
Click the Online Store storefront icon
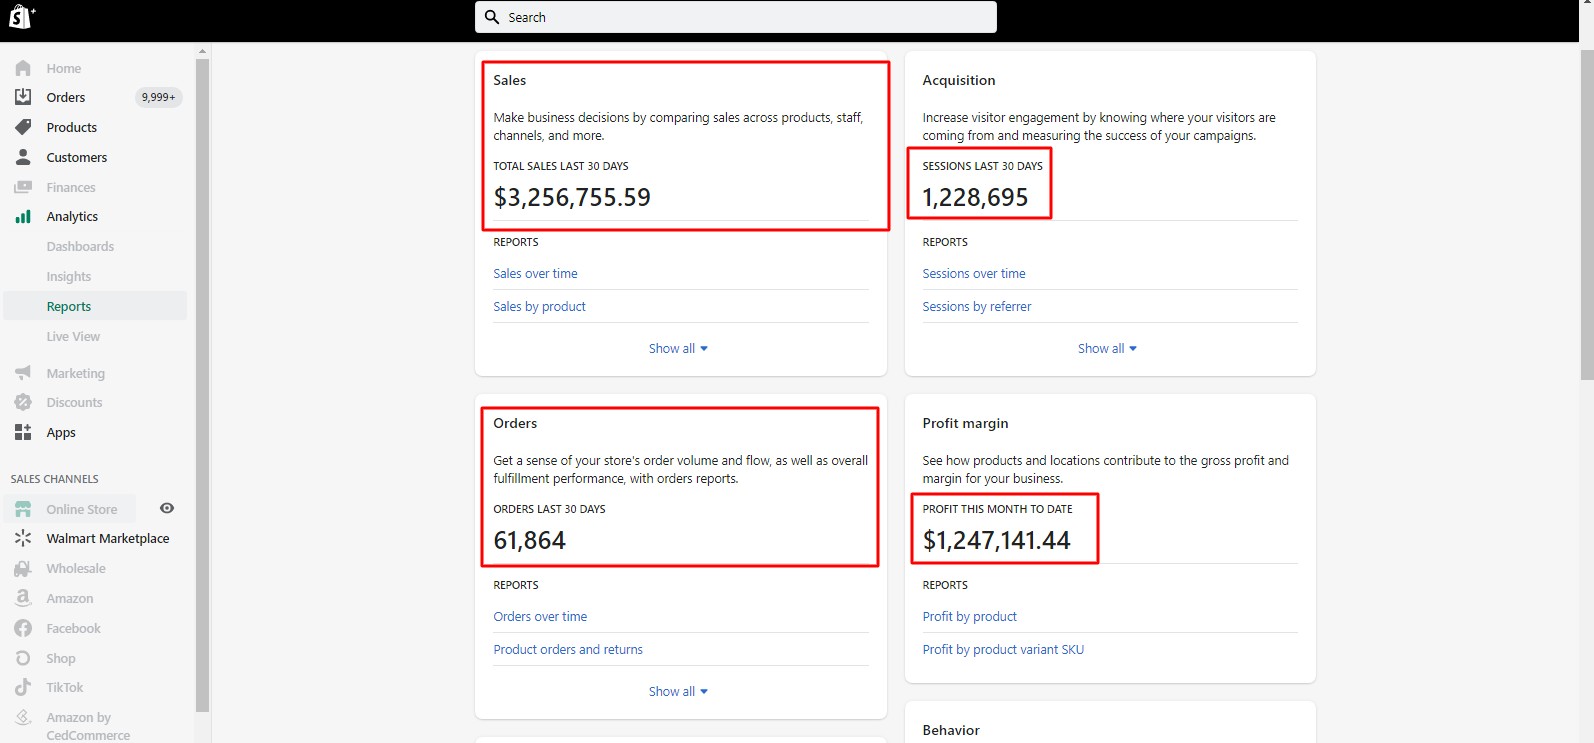23,509
